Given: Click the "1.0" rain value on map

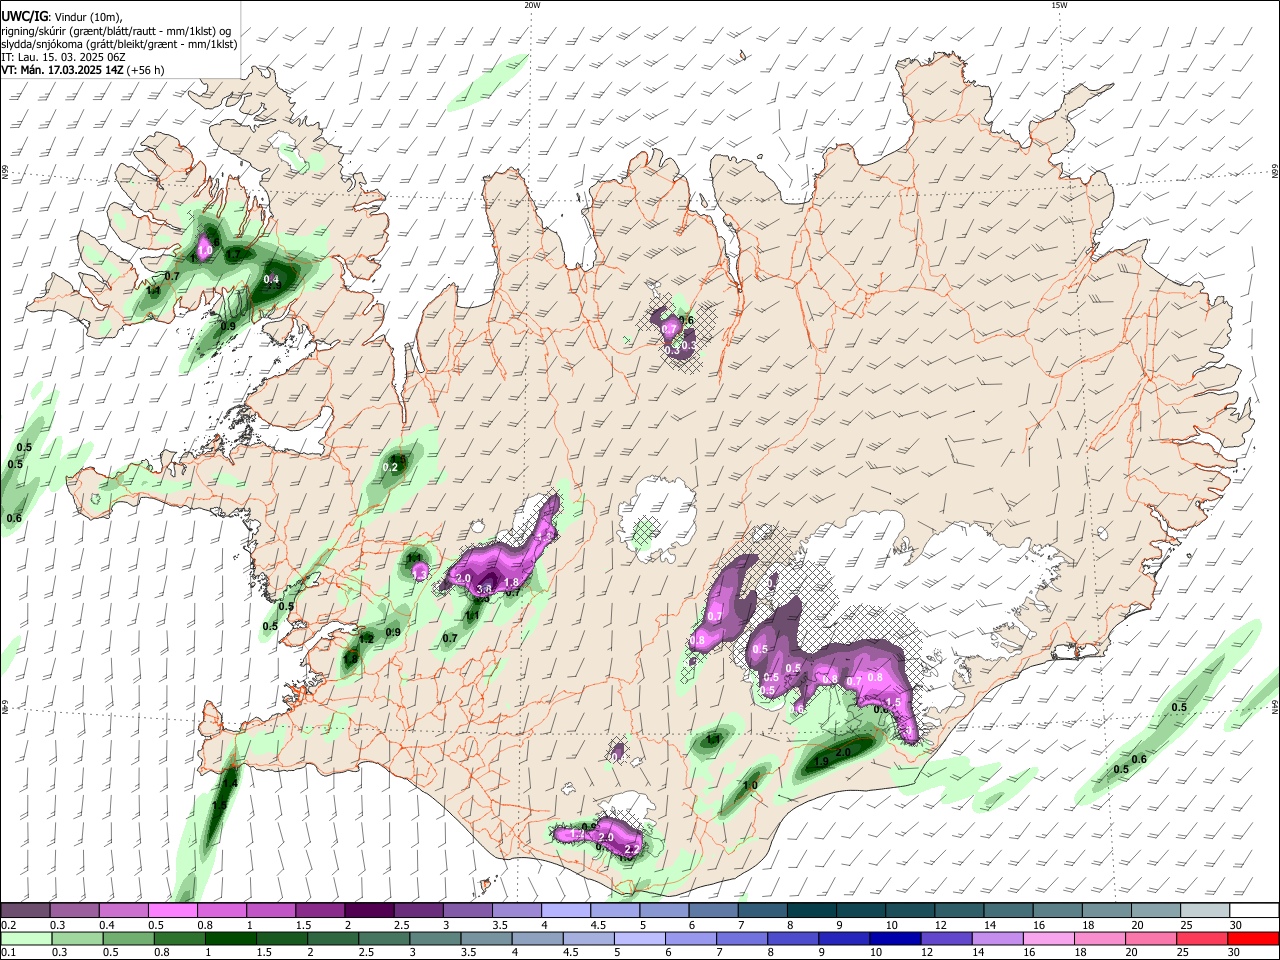Looking at the screenshot, I should [x=750, y=786].
